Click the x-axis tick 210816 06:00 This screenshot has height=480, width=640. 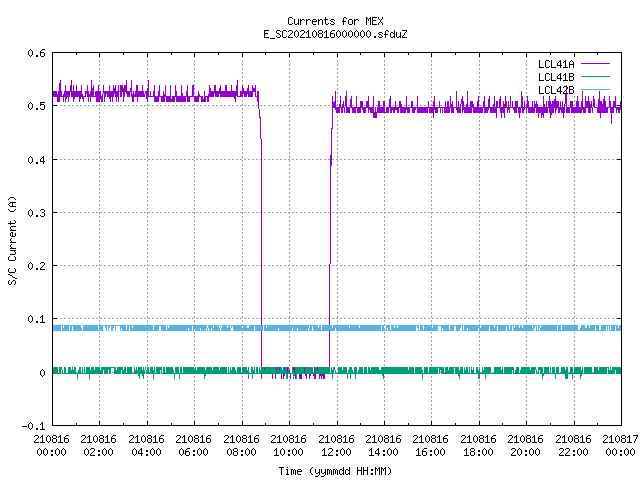pos(193,446)
